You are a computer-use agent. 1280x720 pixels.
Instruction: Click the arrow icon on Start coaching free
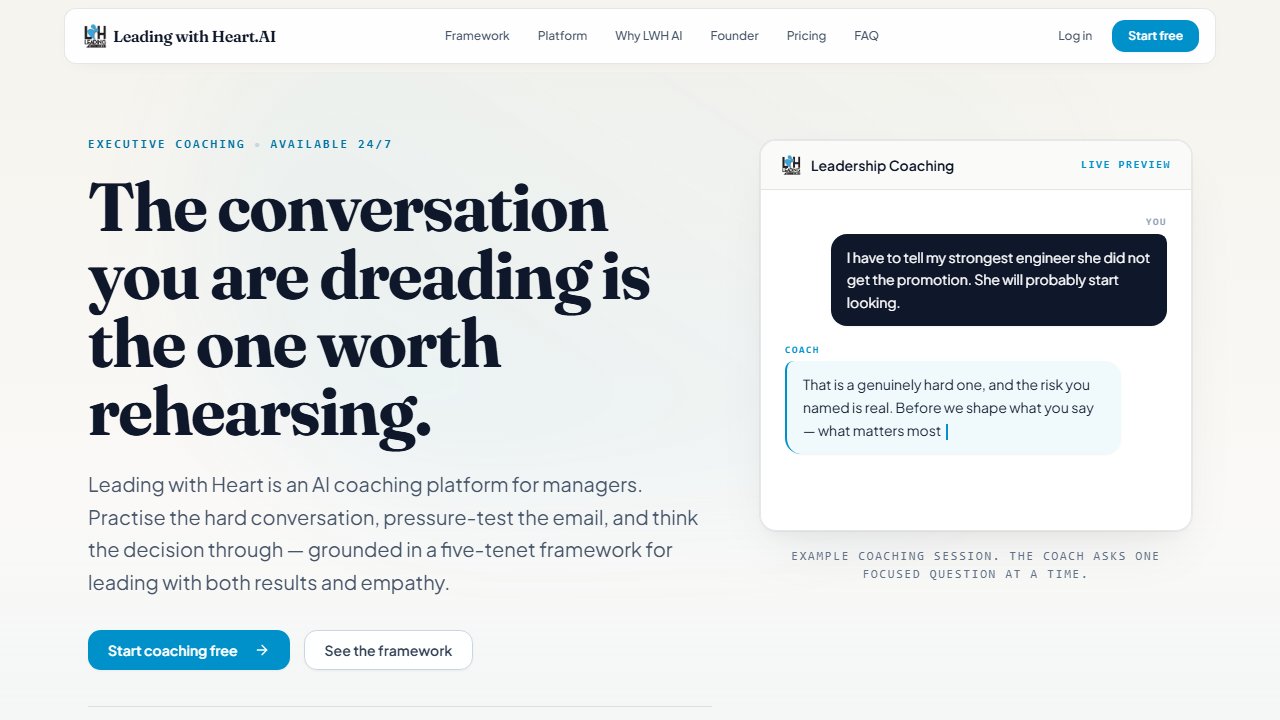coord(262,650)
